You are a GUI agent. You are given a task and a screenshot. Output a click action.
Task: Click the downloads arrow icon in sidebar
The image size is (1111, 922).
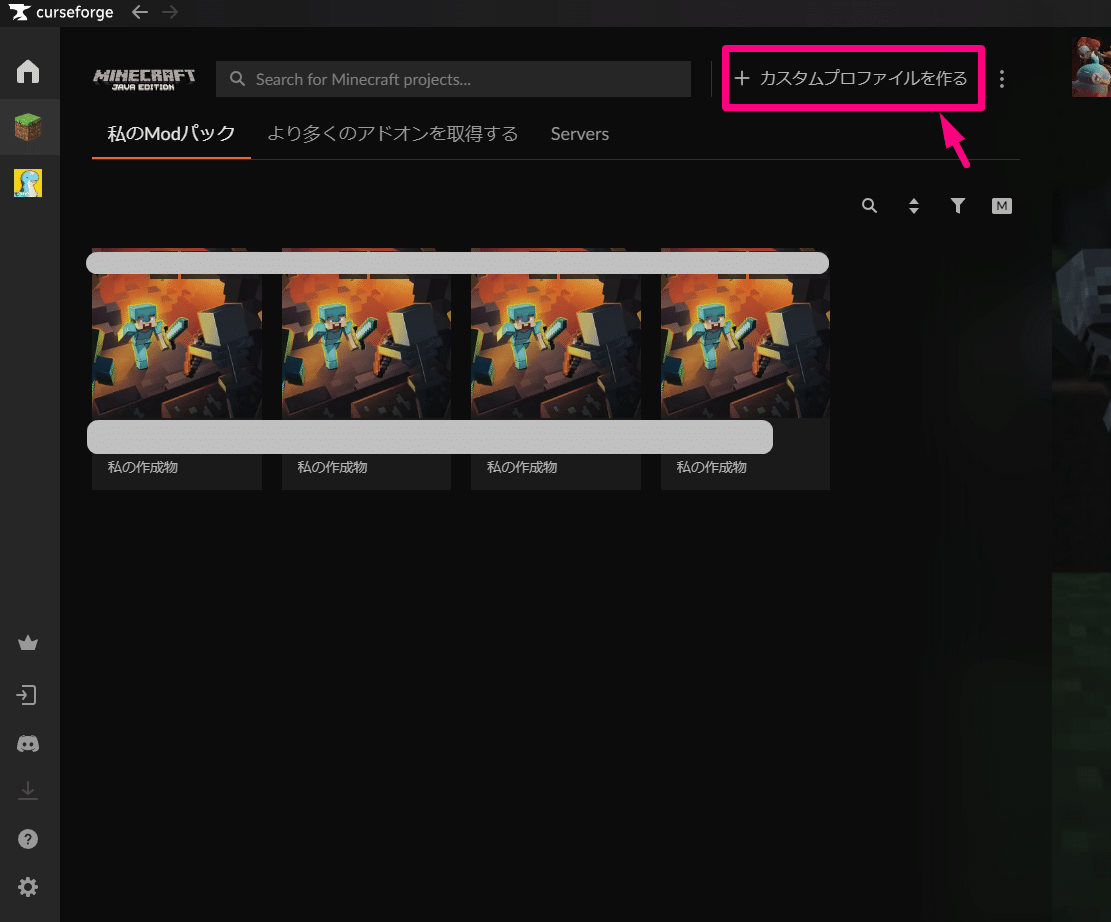pos(28,790)
